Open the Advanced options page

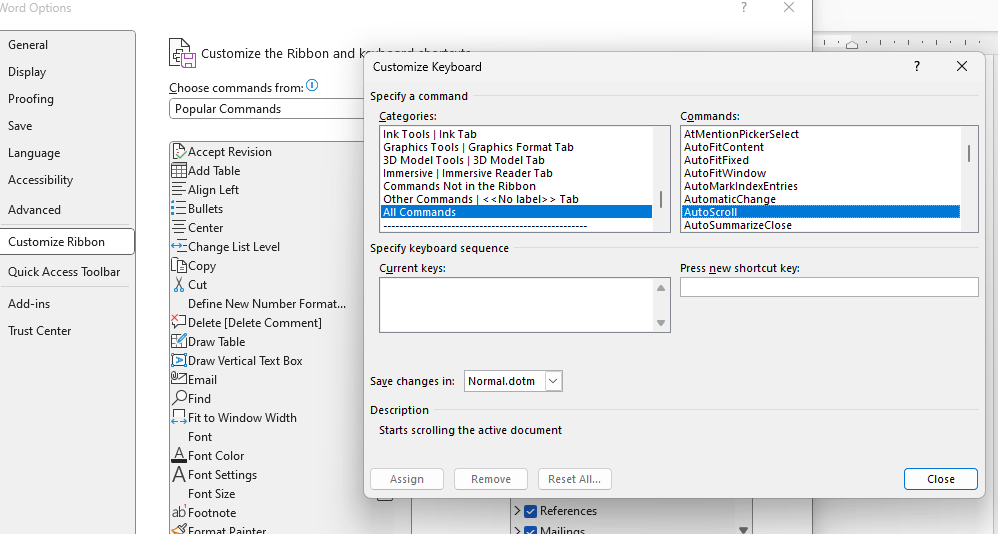(x=67, y=209)
